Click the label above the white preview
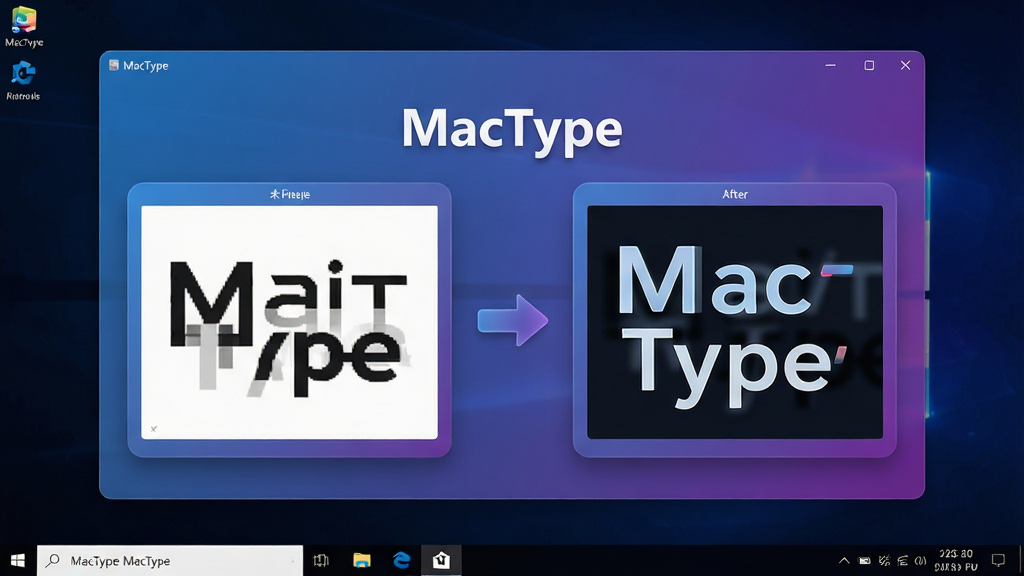Screen dimensions: 1024x576 click(290, 194)
